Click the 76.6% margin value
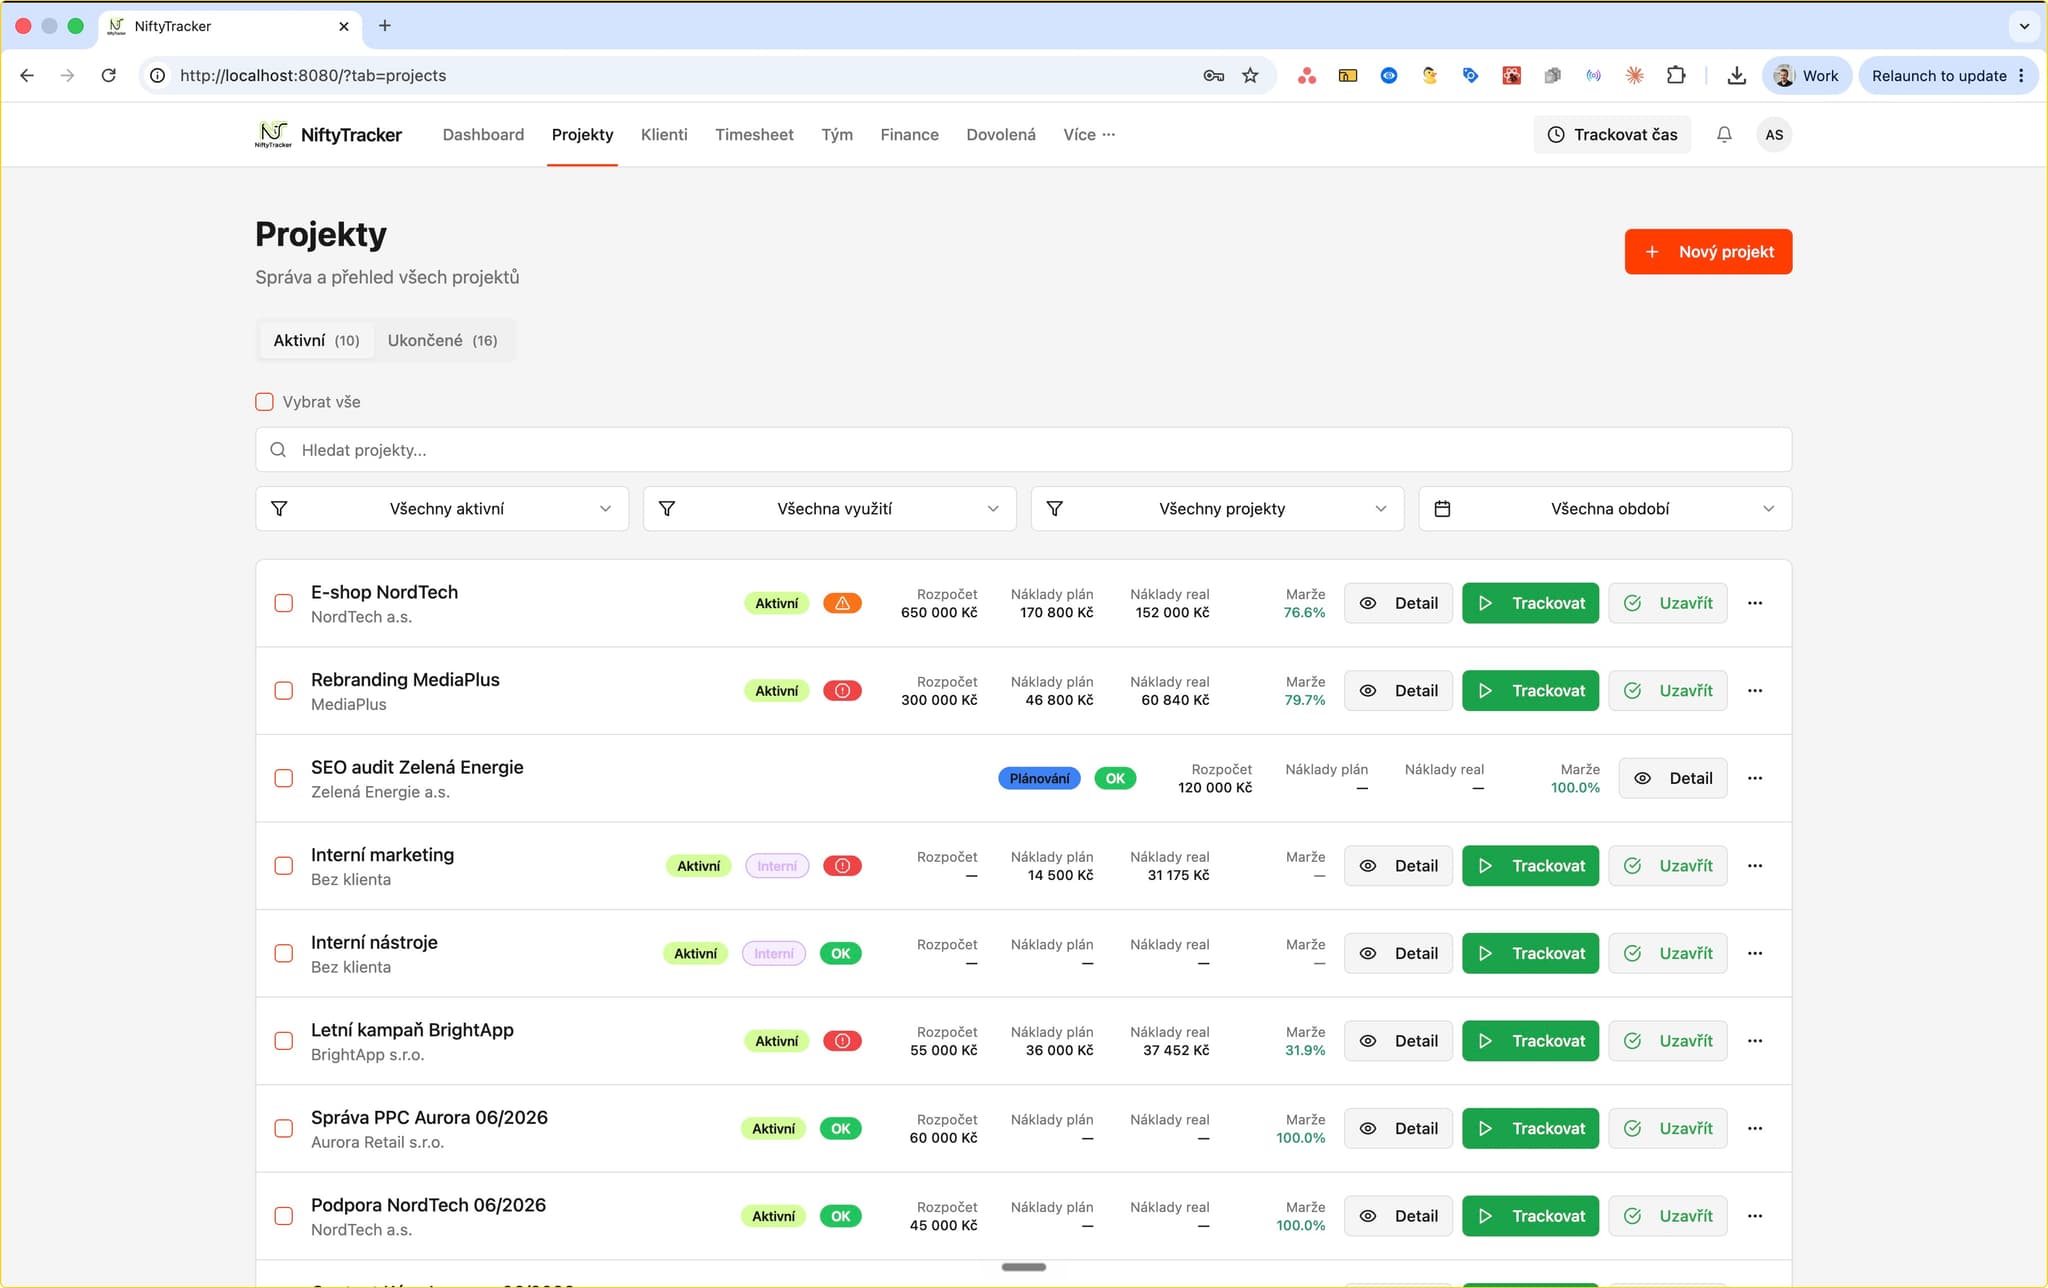This screenshot has height=1288, width=2048. tap(1304, 613)
